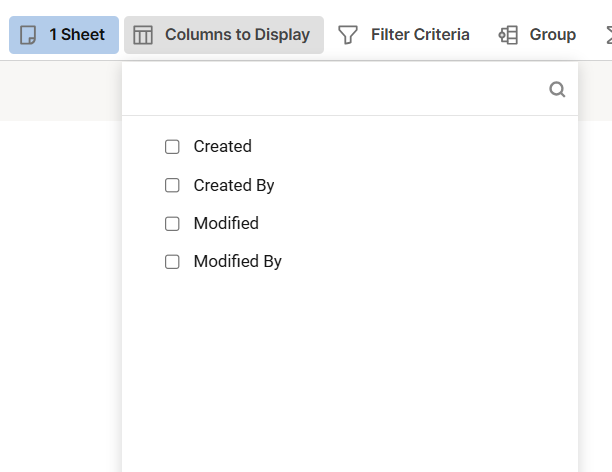Open the Group options dropdown

coord(537,35)
